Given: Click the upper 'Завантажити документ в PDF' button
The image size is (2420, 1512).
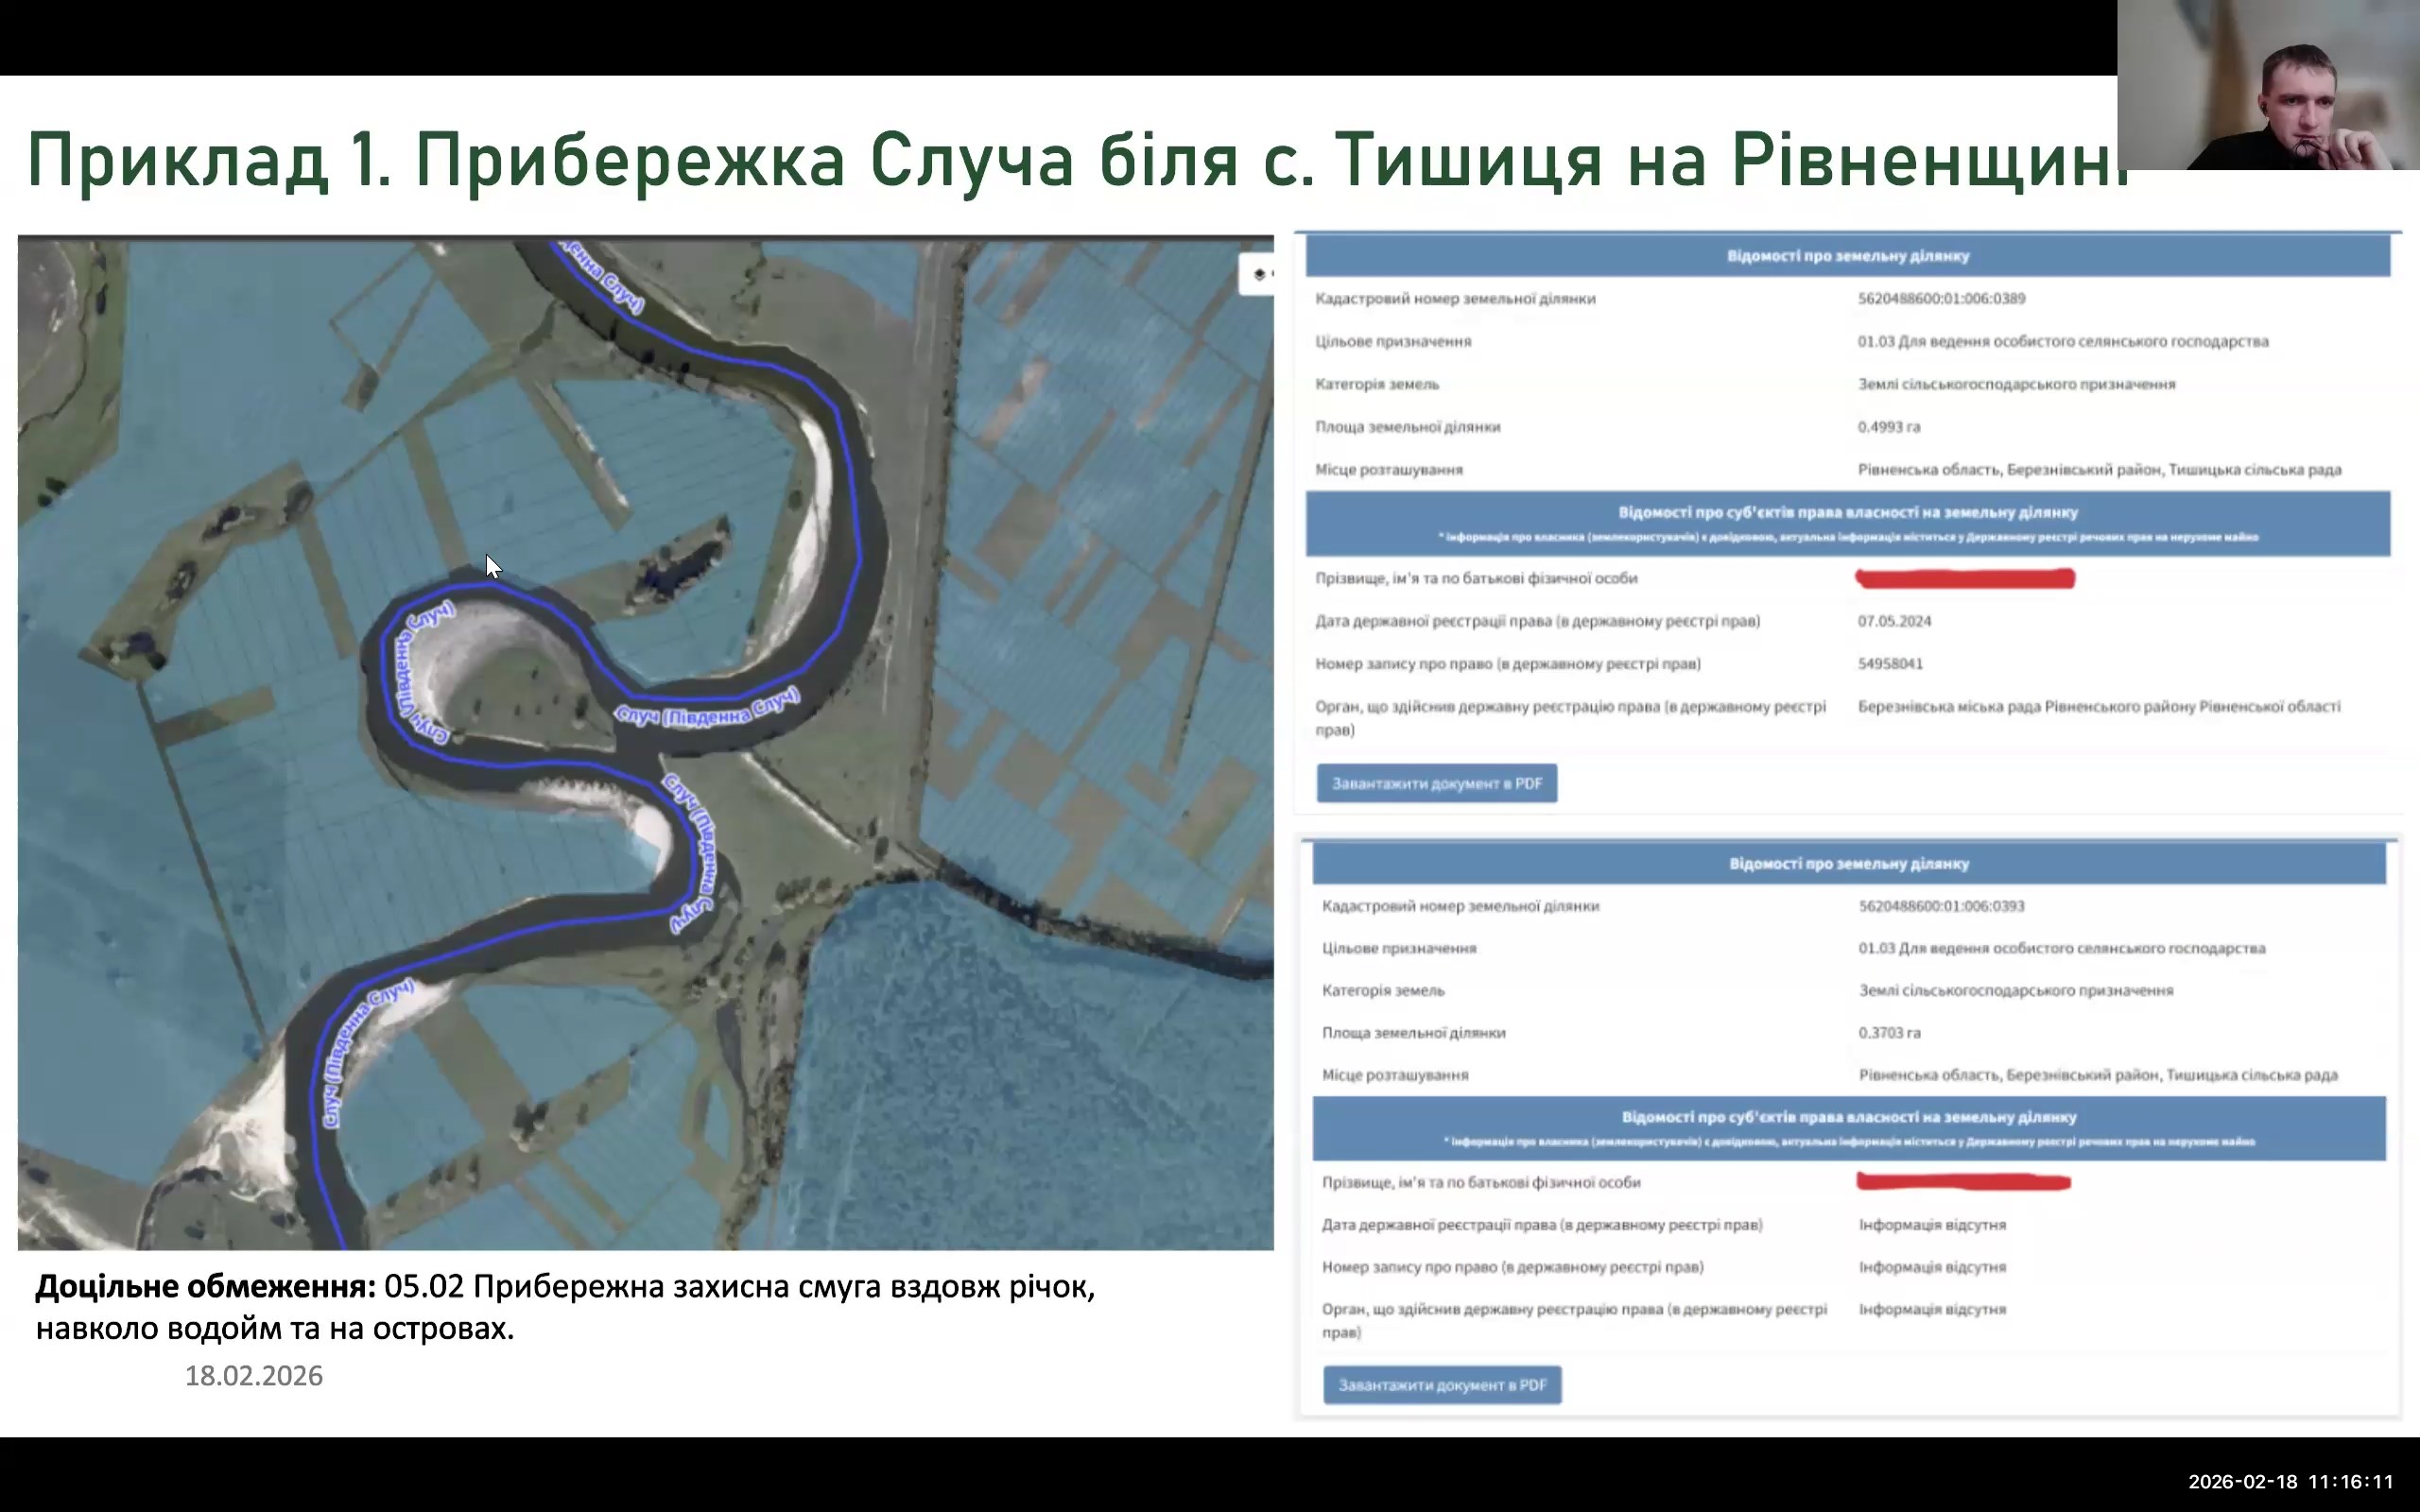Looking at the screenshot, I should (x=1436, y=783).
